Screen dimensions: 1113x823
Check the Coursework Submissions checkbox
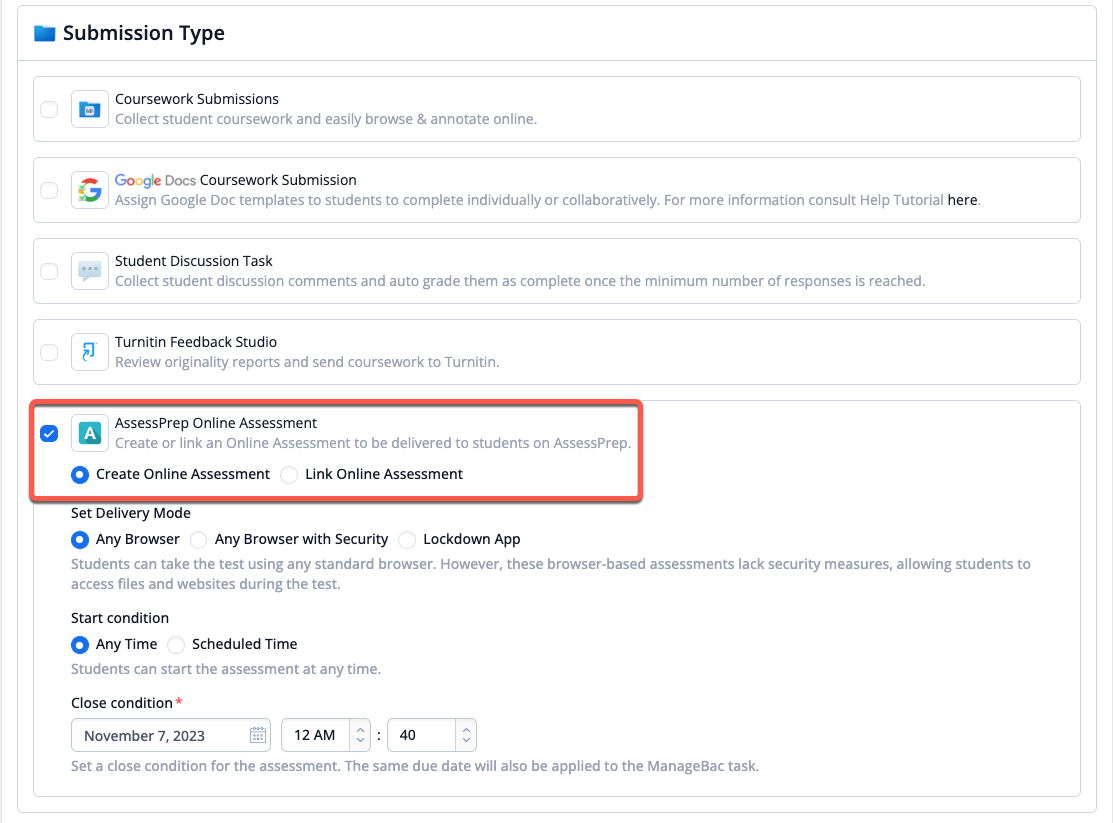click(x=49, y=109)
